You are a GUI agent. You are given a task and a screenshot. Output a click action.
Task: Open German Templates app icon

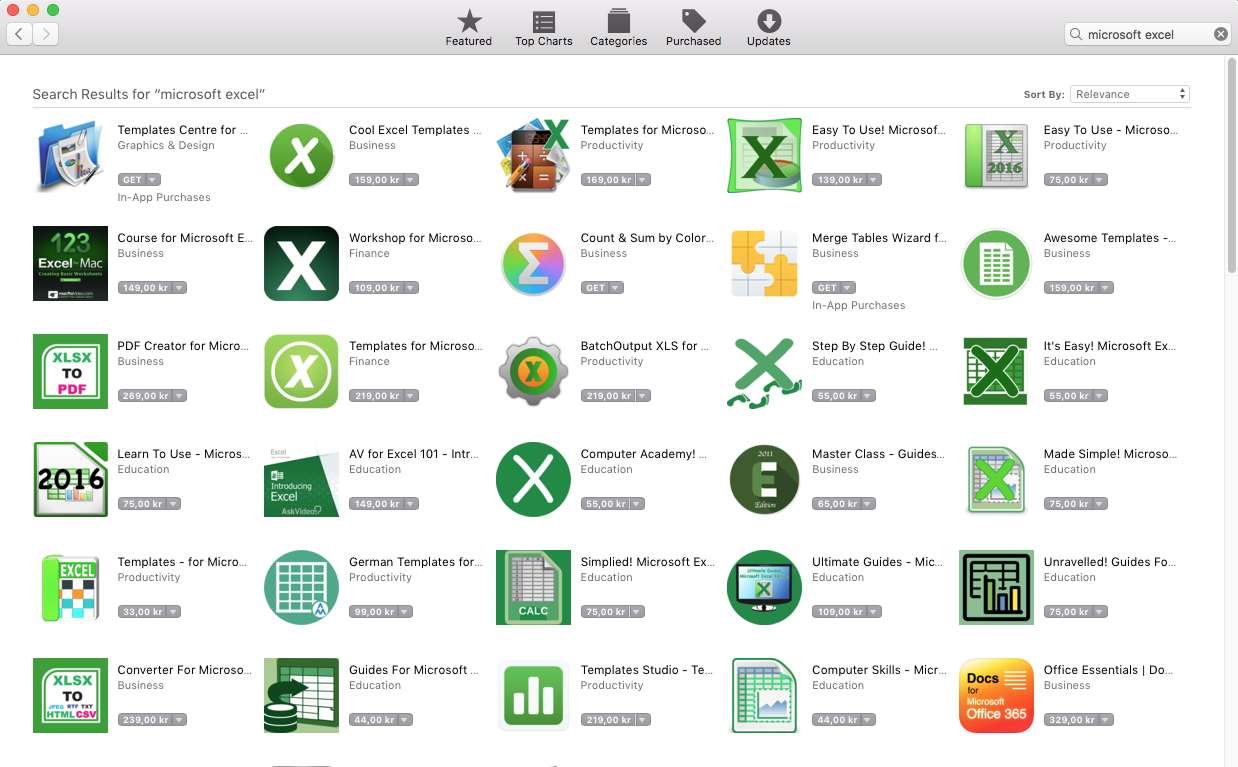tap(301, 588)
